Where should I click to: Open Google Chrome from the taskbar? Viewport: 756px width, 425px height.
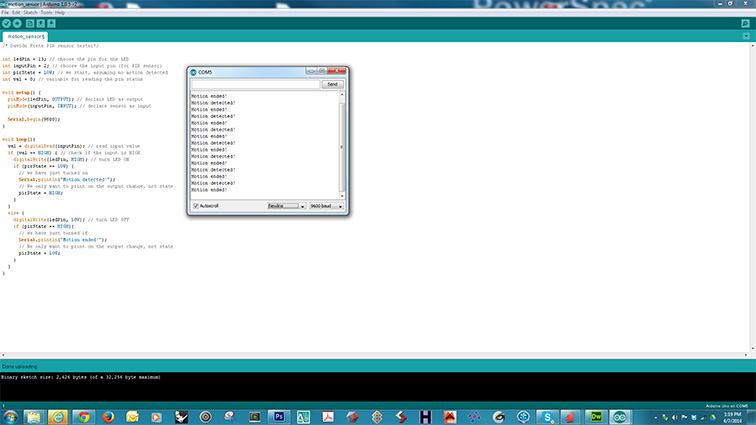tap(84, 417)
